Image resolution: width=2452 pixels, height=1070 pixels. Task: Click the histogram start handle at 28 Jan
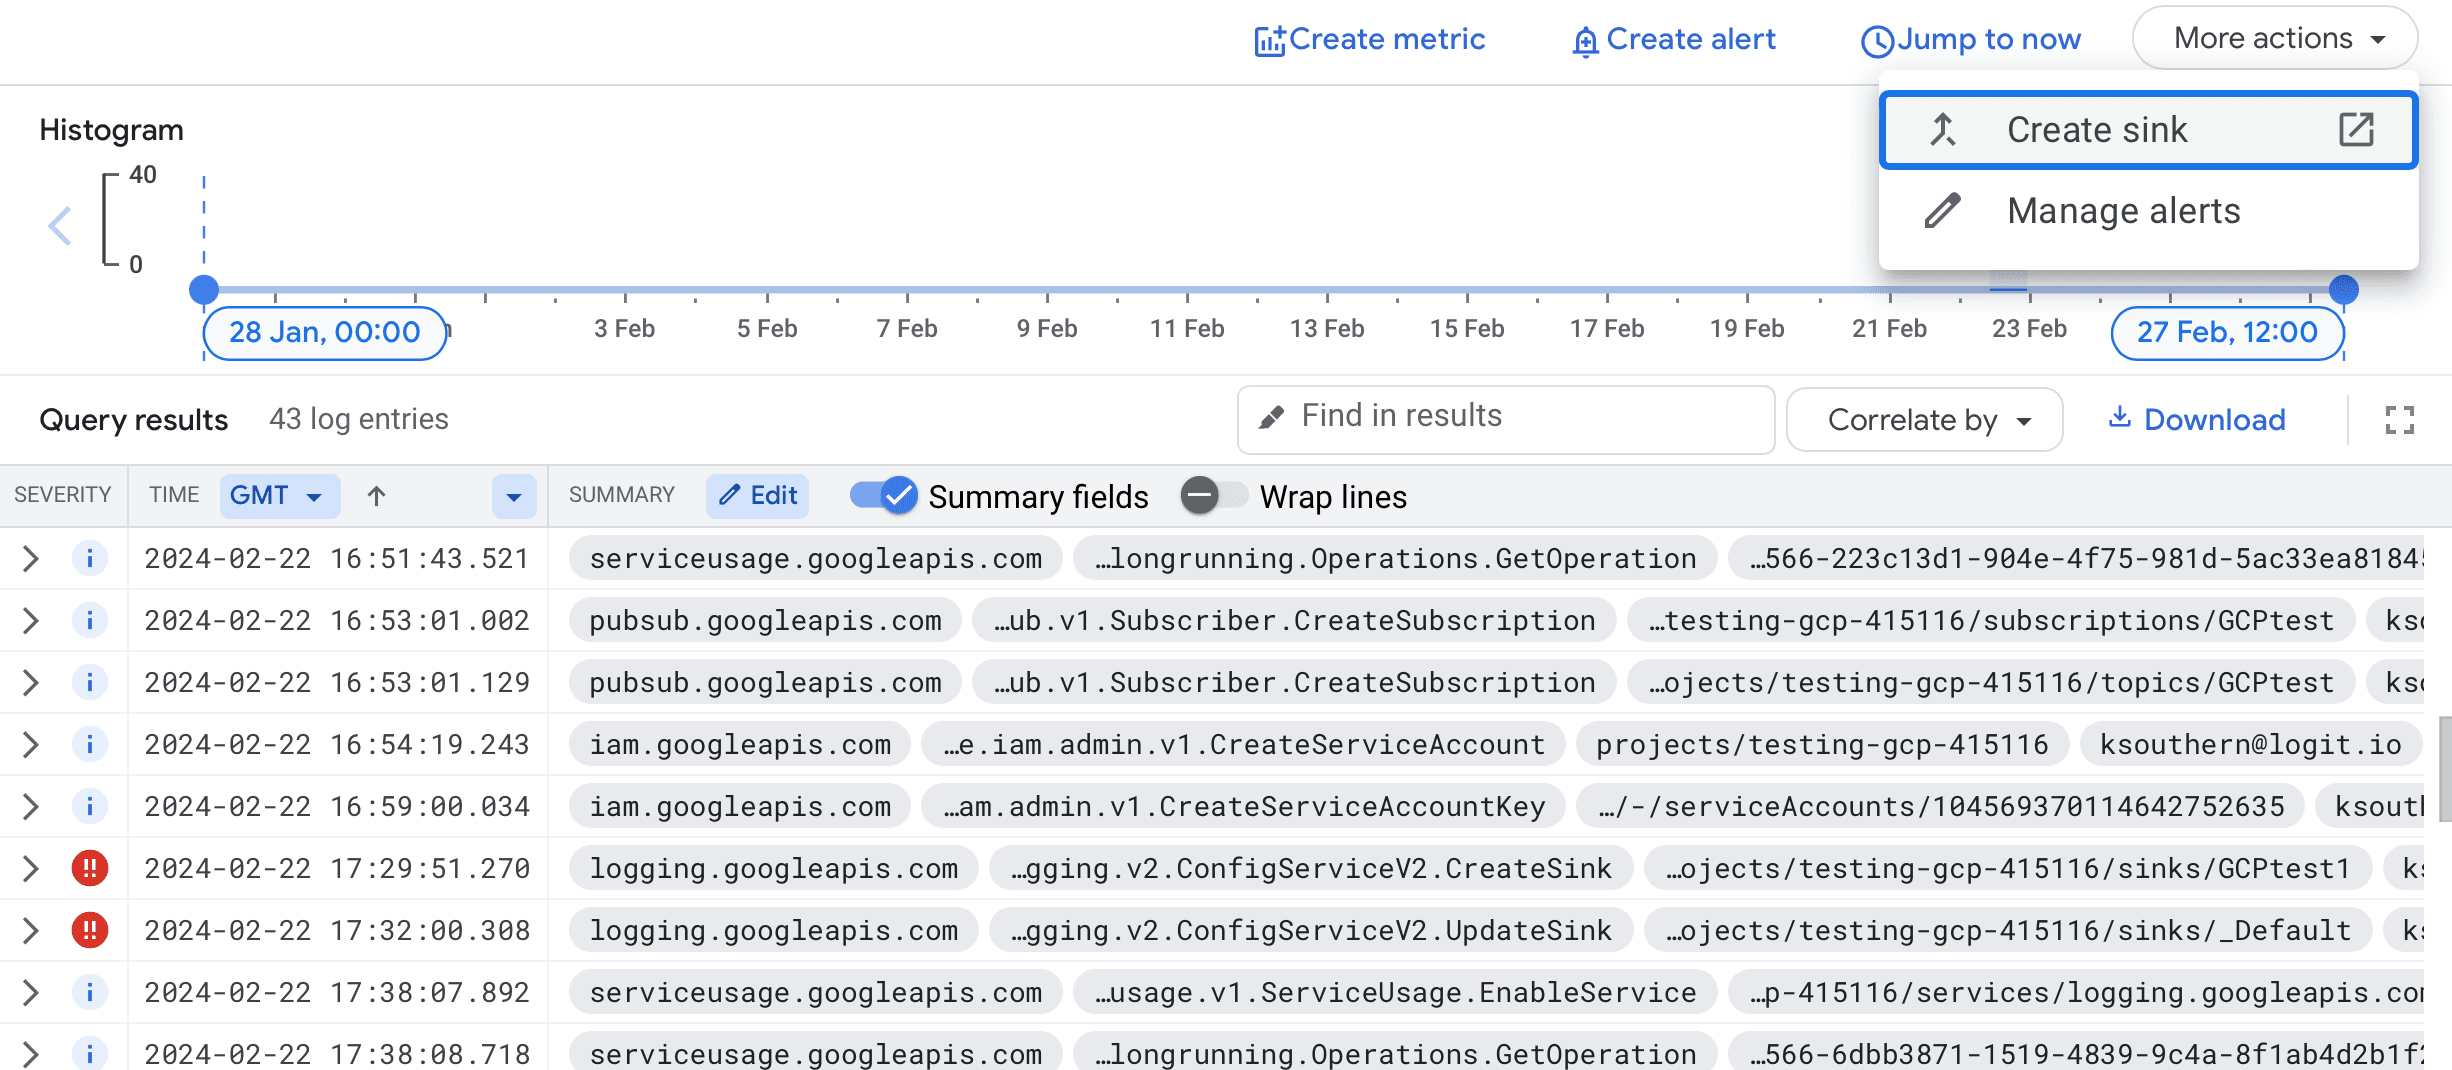pos(204,290)
